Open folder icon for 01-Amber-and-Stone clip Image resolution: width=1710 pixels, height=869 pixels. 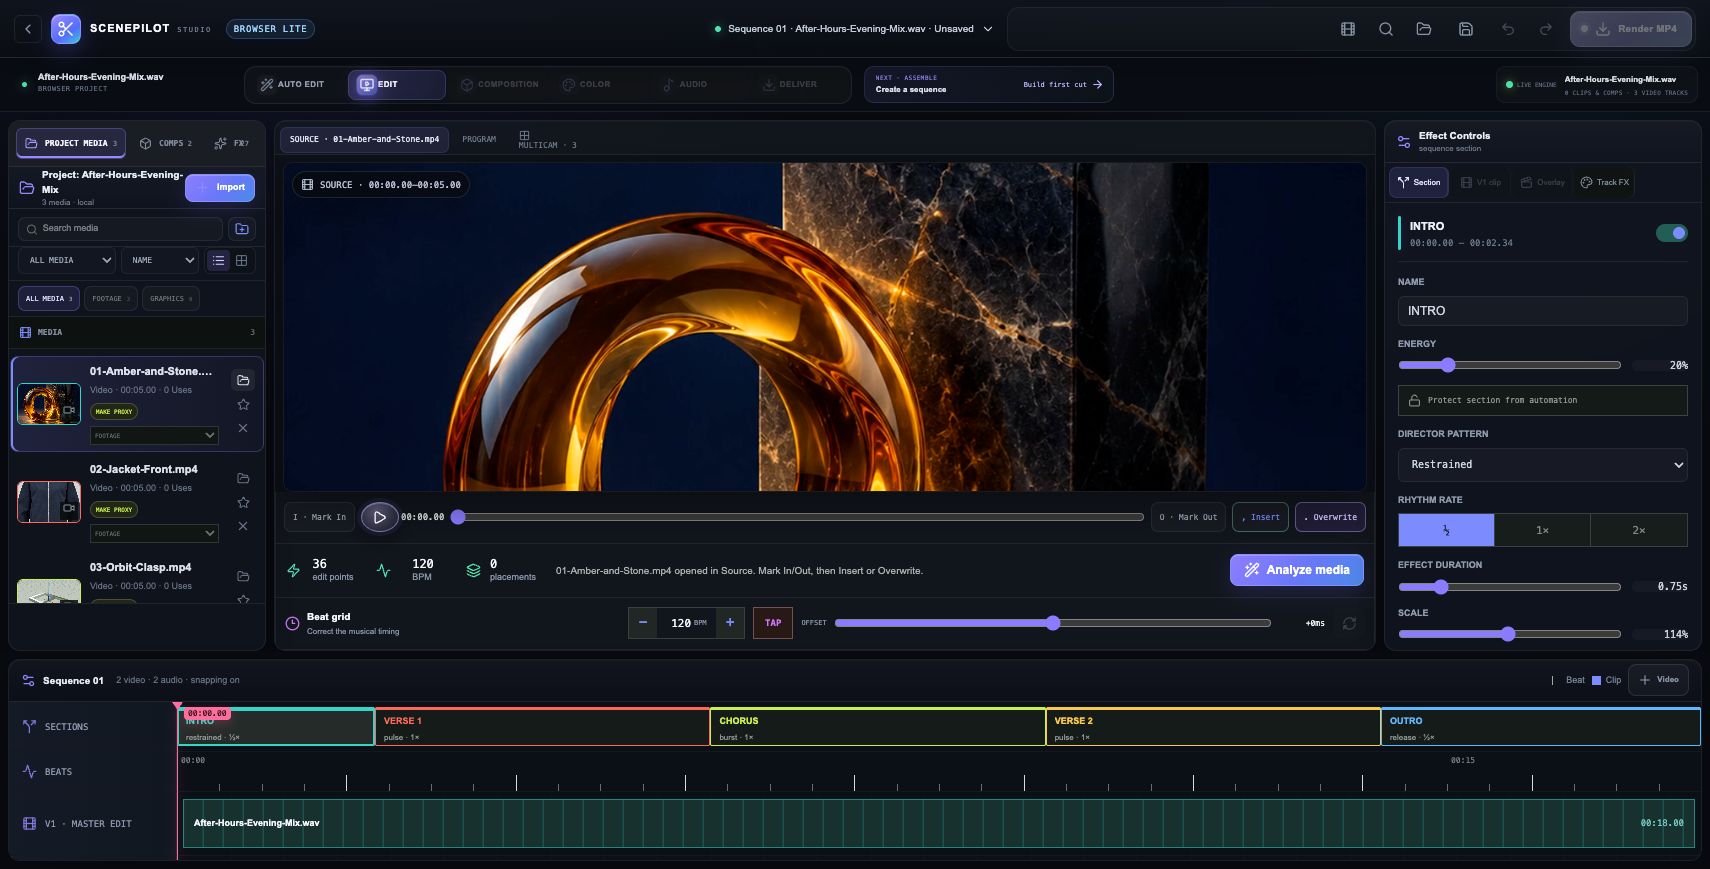pyautogui.click(x=243, y=380)
